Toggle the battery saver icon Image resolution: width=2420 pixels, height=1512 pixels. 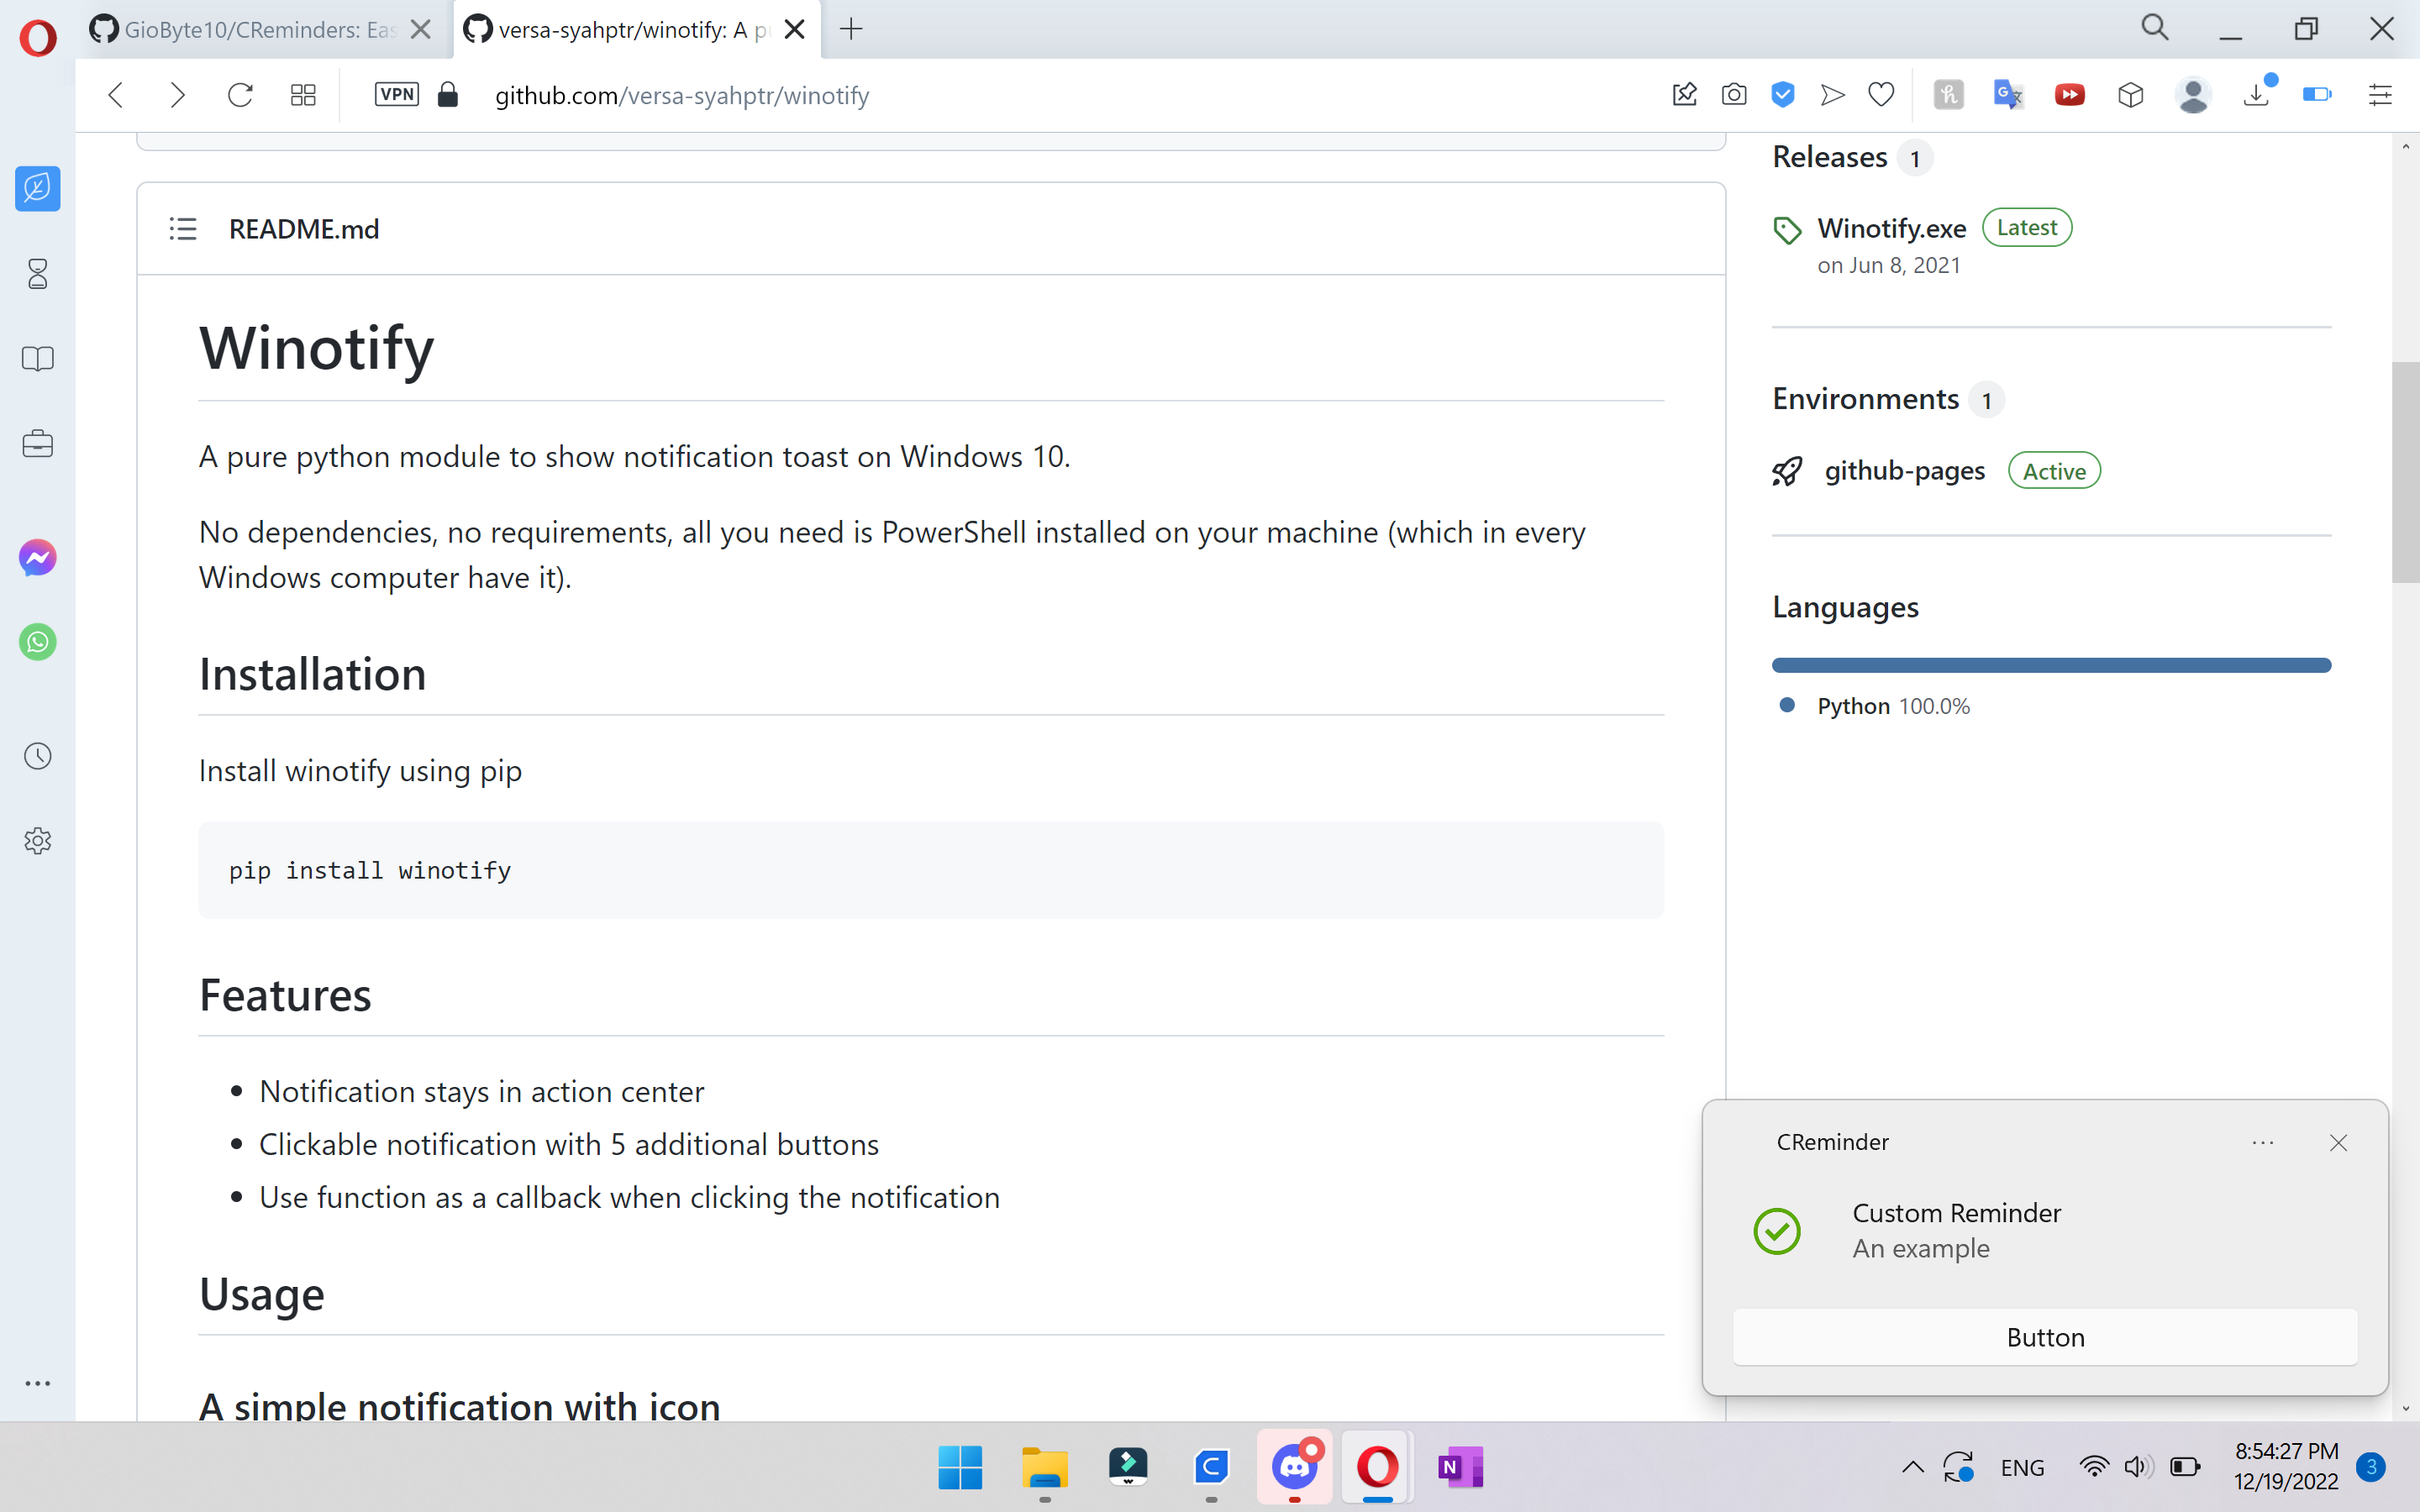click(x=2316, y=95)
